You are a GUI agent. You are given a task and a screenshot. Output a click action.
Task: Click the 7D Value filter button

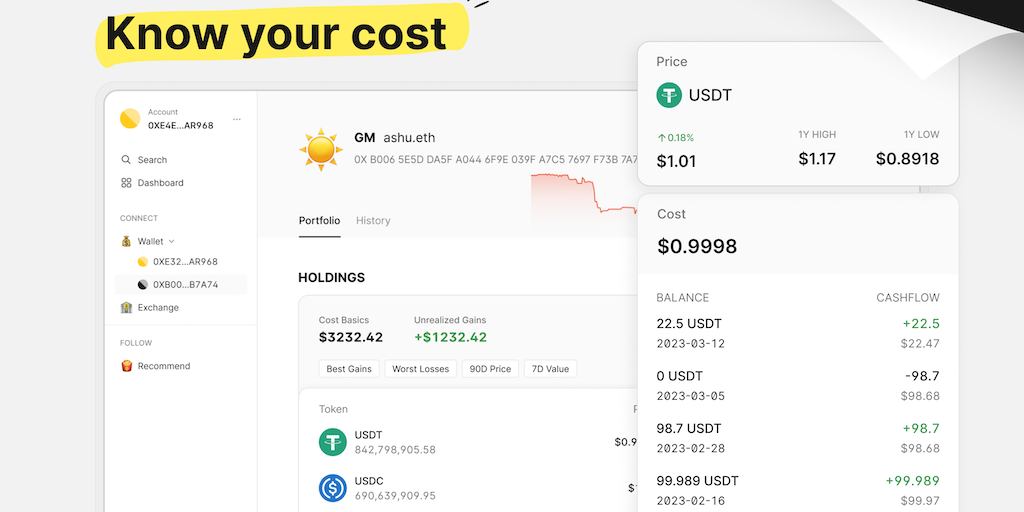click(550, 369)
